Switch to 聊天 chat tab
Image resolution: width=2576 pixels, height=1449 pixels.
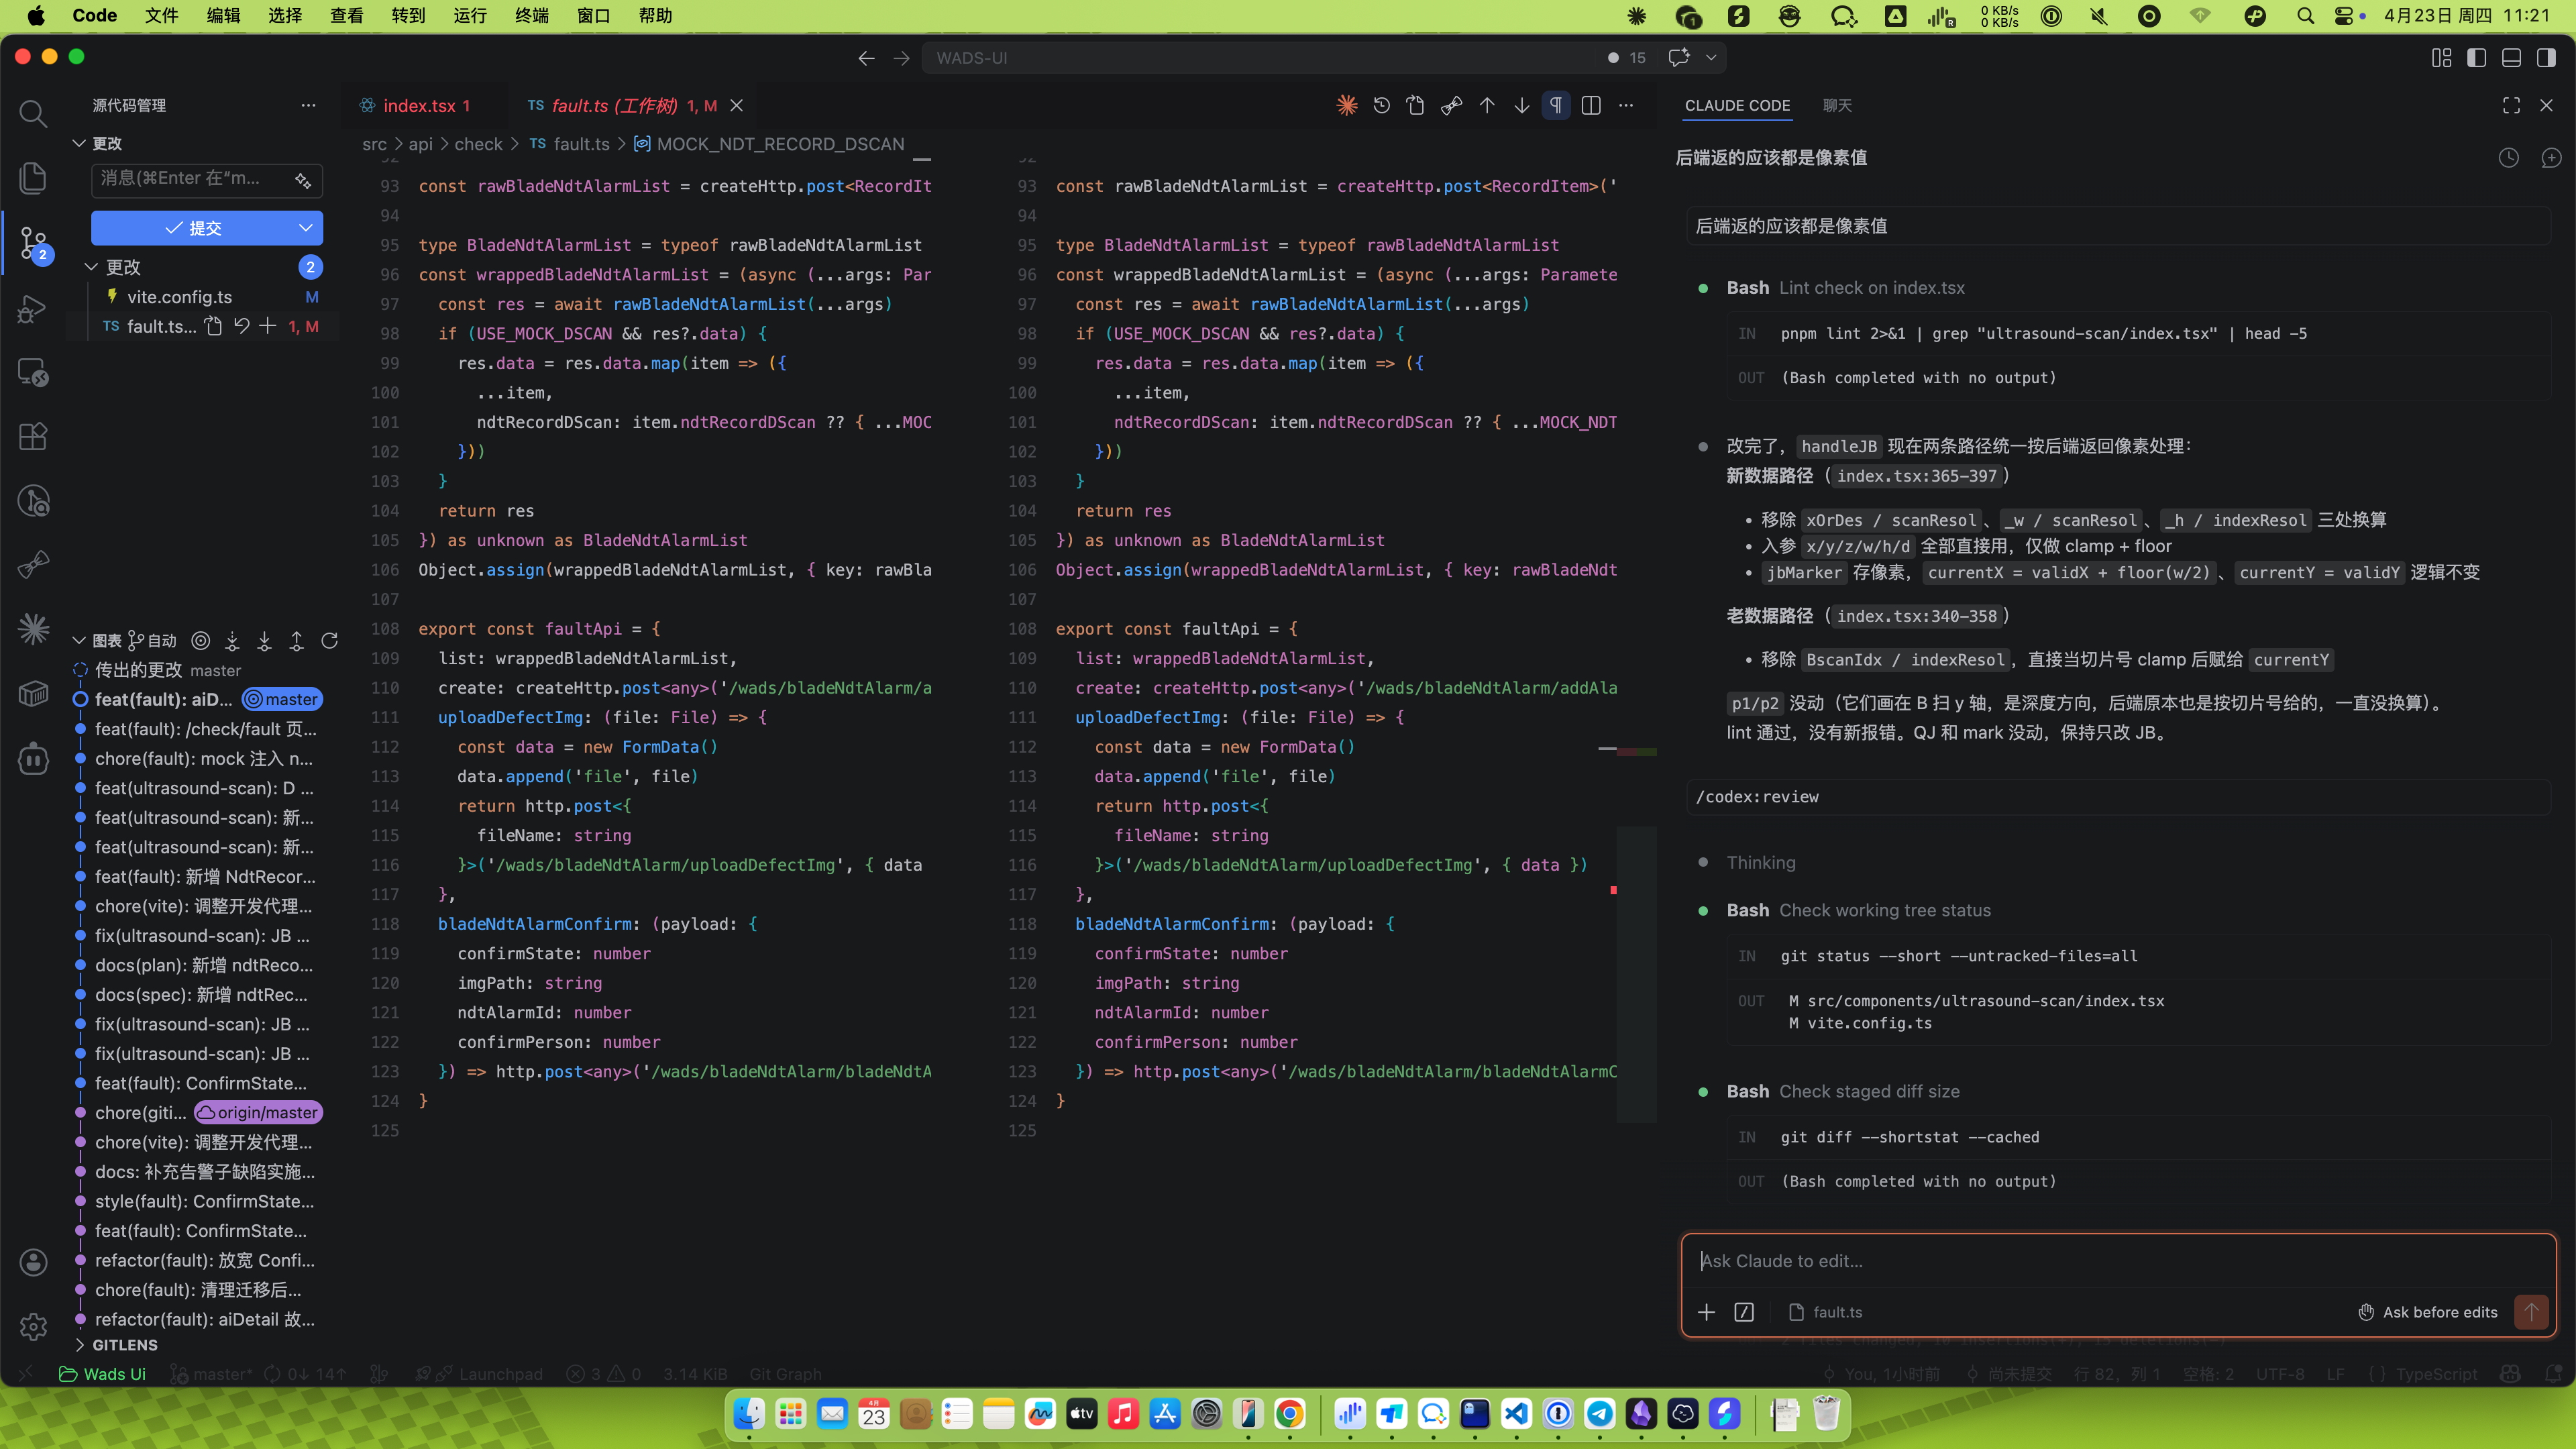1837,105
